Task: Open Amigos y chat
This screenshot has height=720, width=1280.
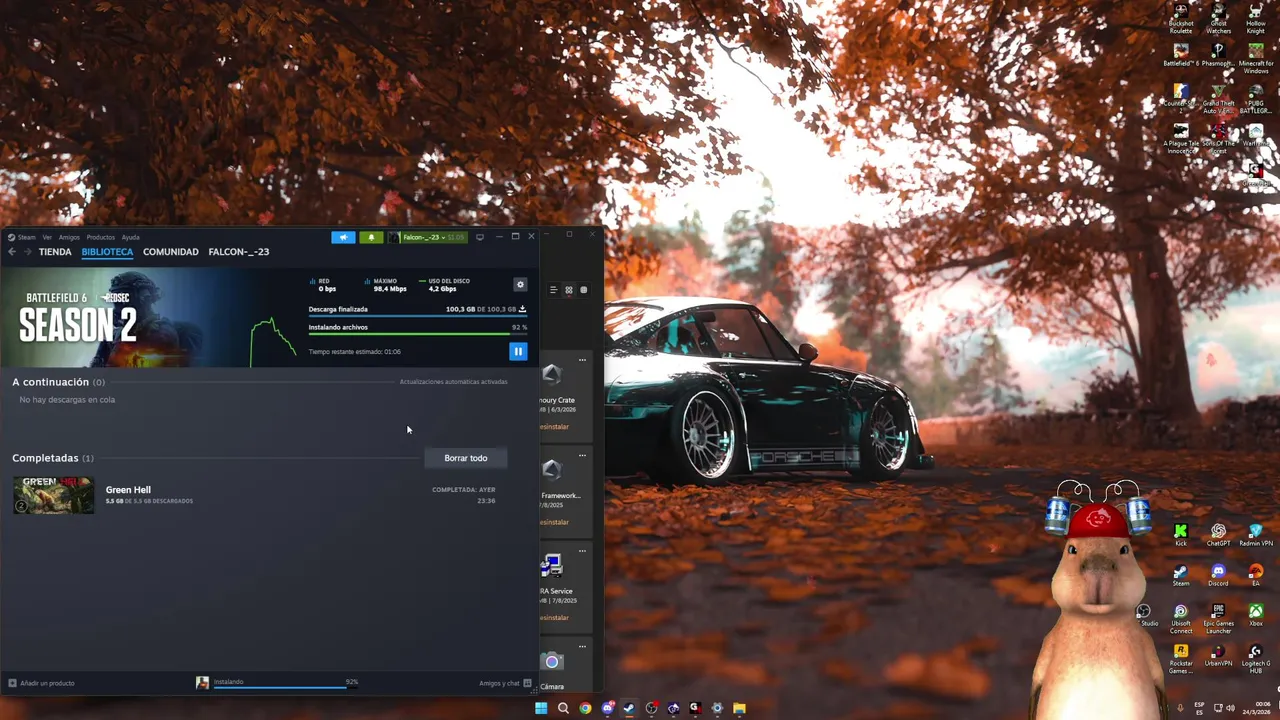Action: tap(505, 683)
